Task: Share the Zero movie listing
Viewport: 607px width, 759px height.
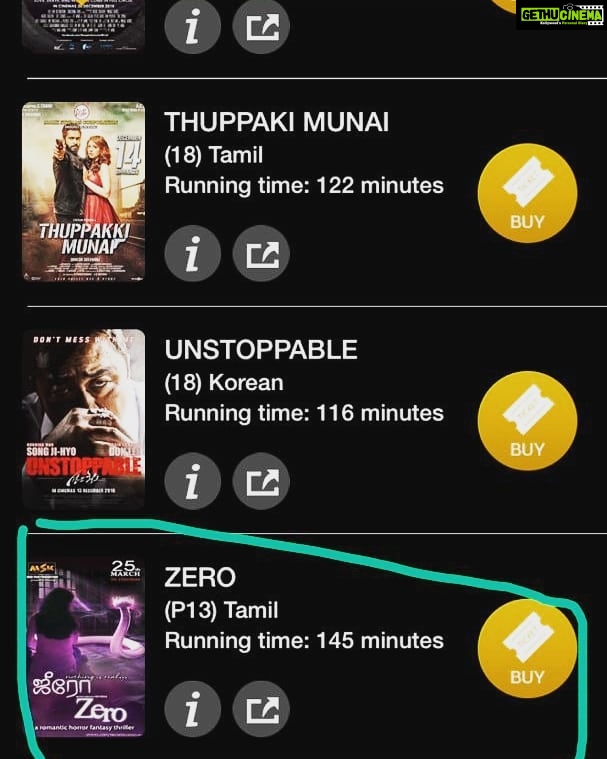Action: (x=261, y=709)
